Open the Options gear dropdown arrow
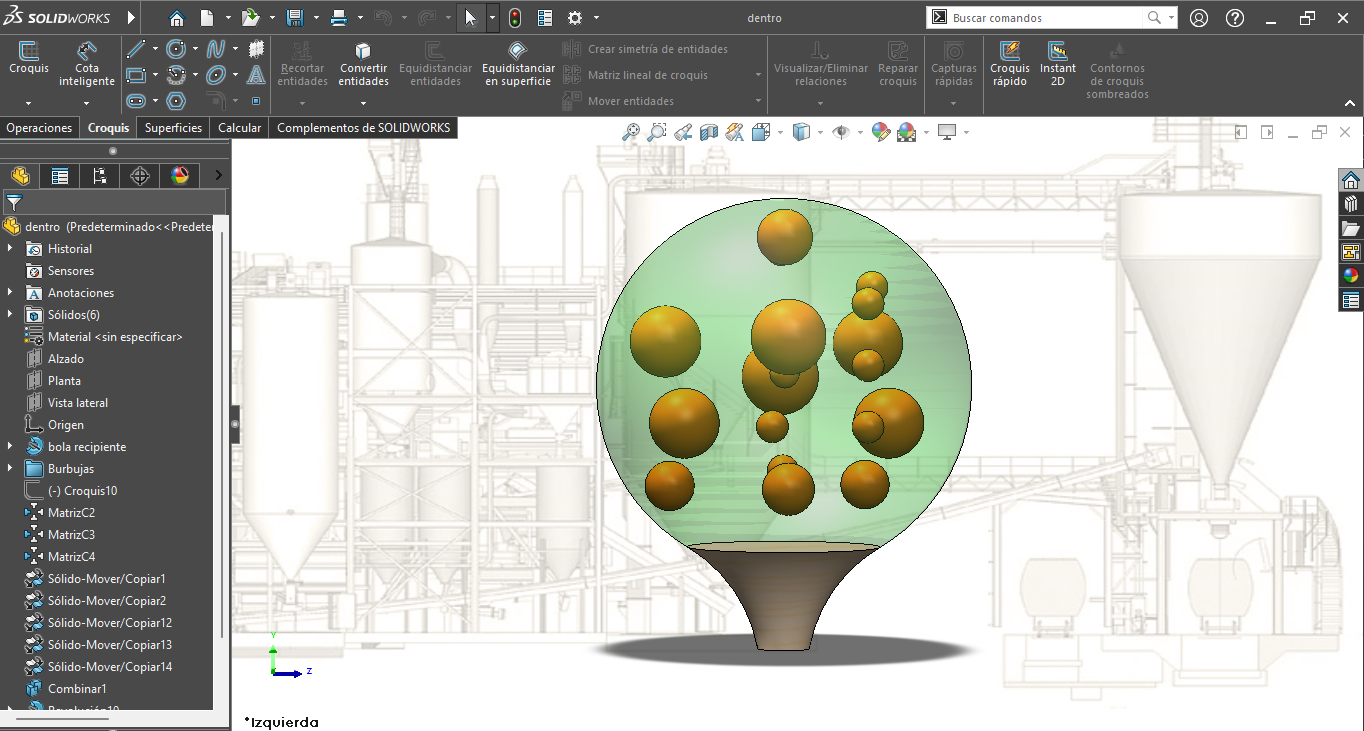This screenshot has height=731, width=1364. click(597, 18)
